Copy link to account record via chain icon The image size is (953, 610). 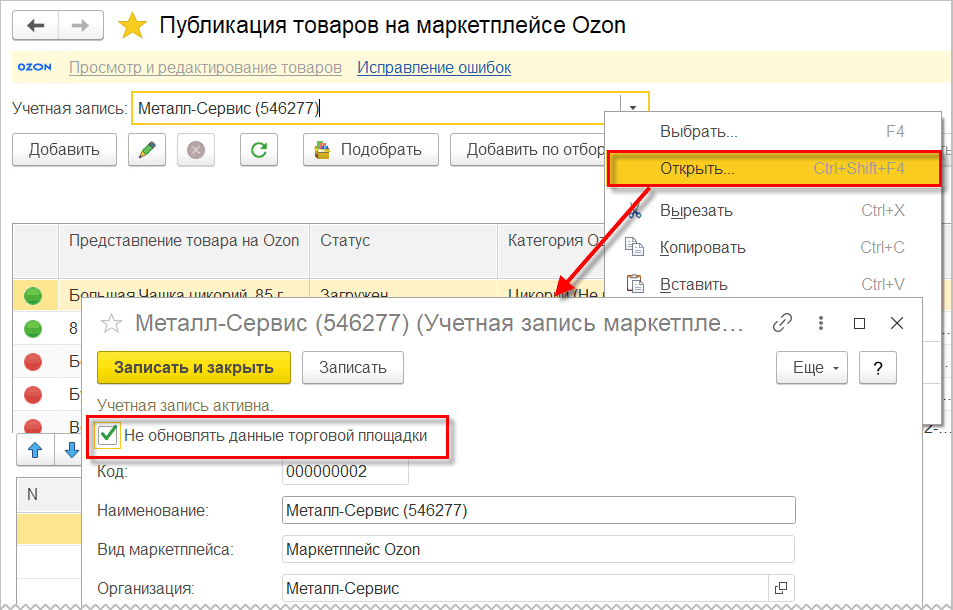pyautogui.click(x=782, y=323)
